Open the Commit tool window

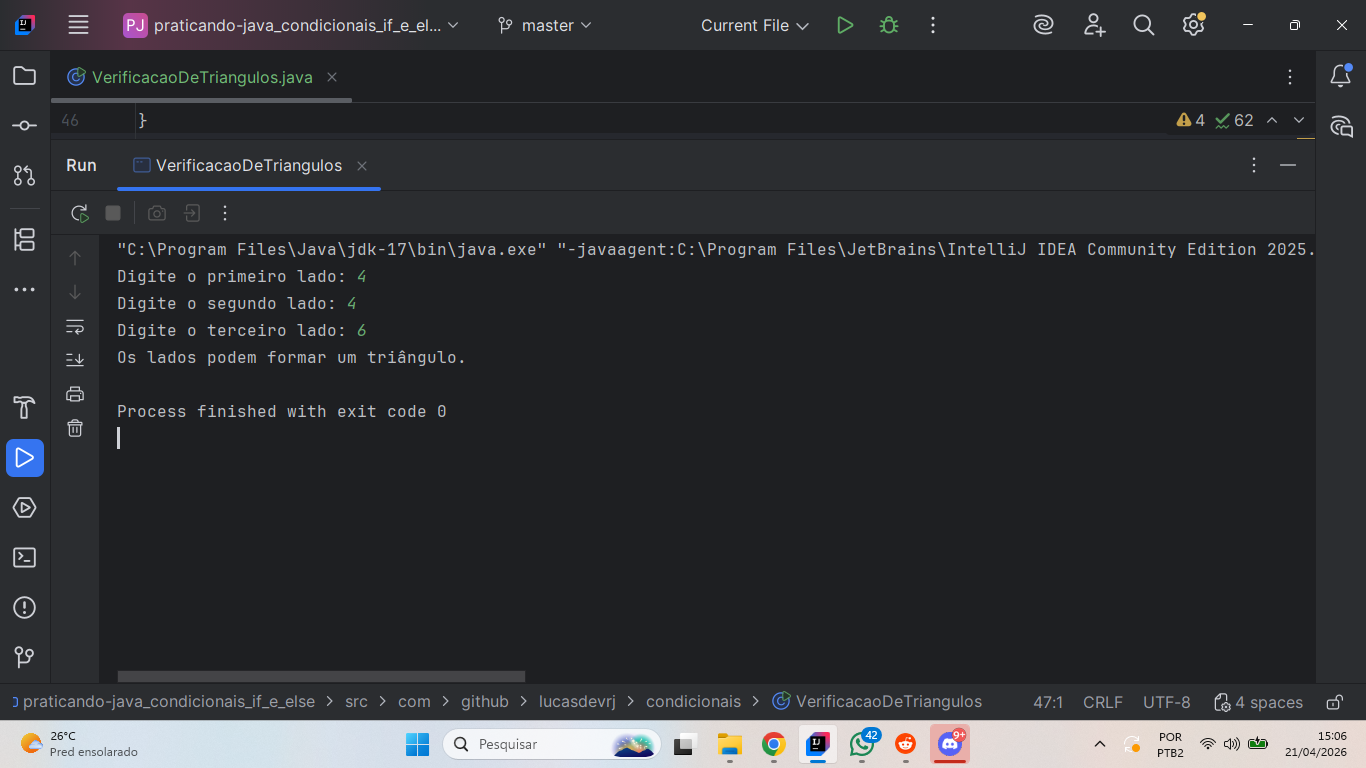pyautogui.click(x=25, y=126)
